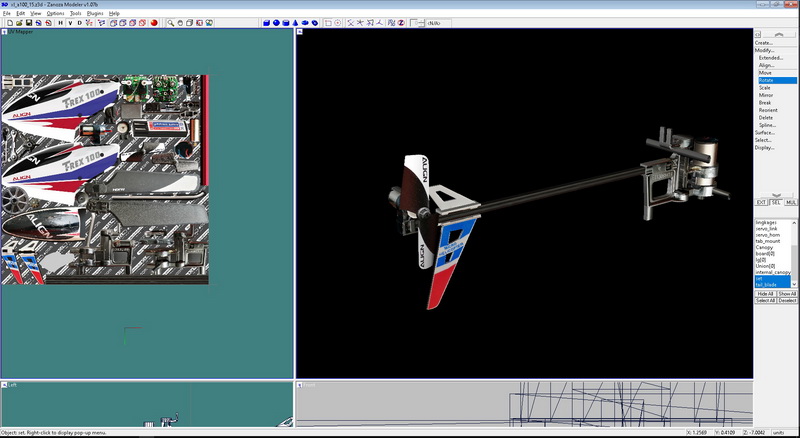Expand the Display... command group
The image size is (800, 438).
[x=765, y=147]
